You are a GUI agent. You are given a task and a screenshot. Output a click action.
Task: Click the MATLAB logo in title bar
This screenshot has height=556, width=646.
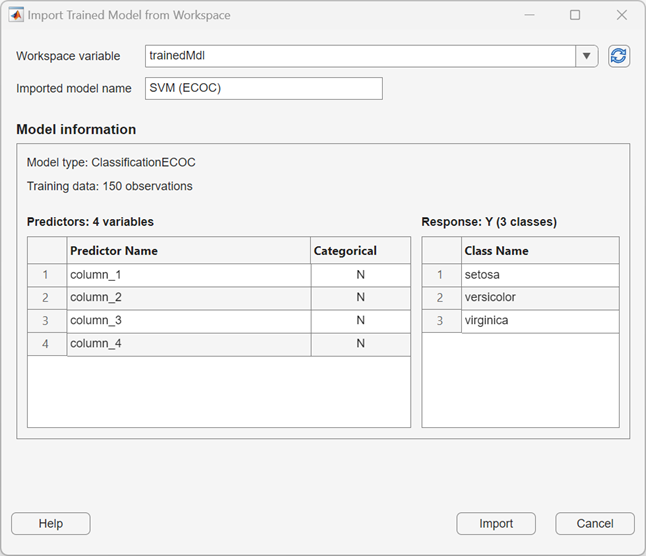click(x=16, y=16)
